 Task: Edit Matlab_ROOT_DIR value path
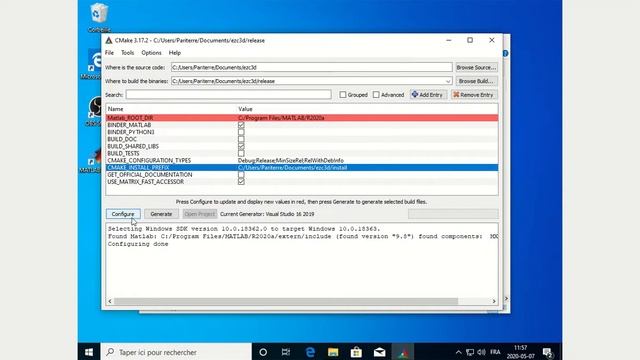coord(281,118)
